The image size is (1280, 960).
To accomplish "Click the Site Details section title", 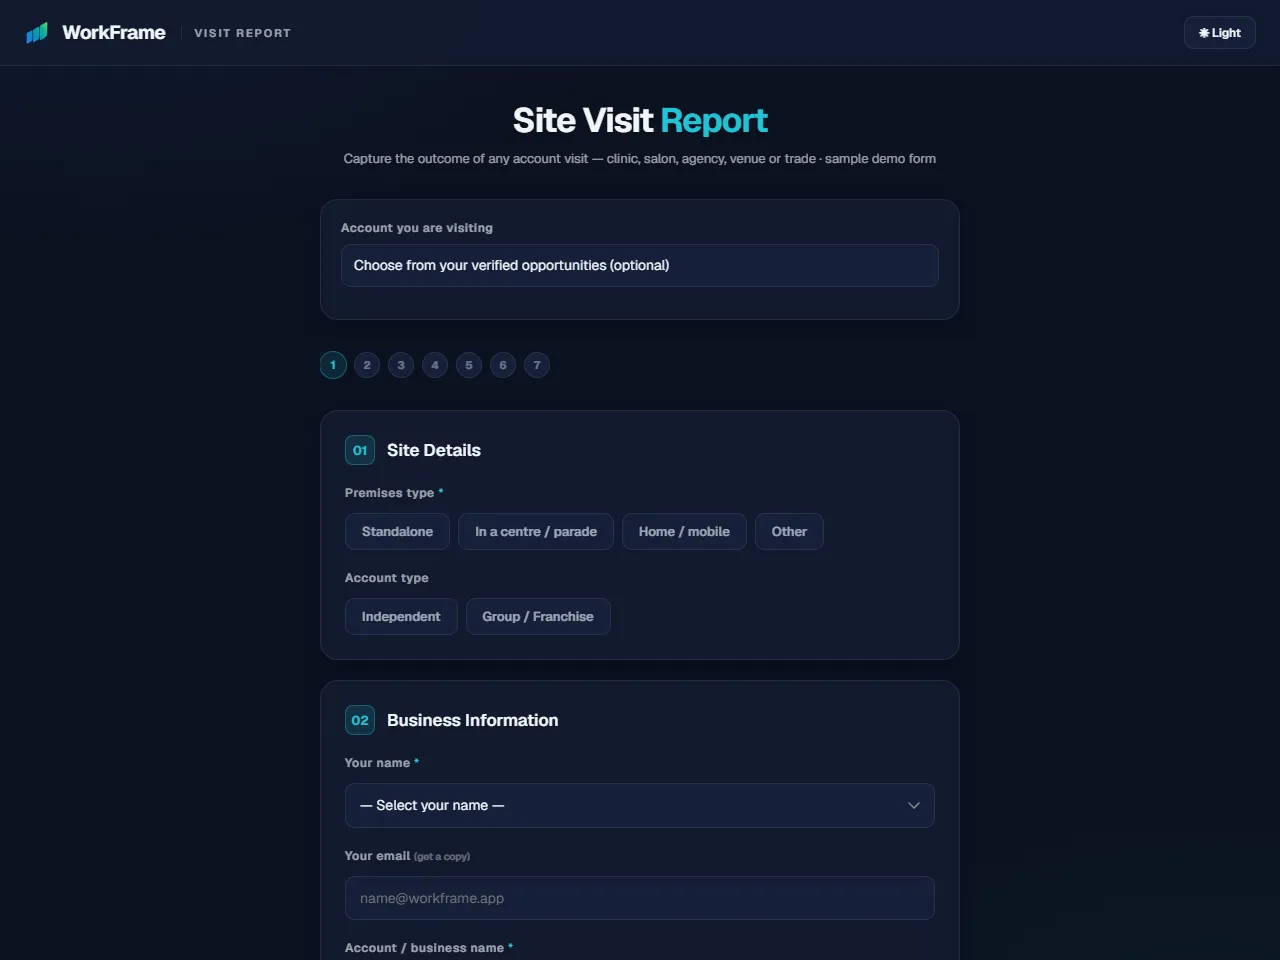I will [434, 450].
